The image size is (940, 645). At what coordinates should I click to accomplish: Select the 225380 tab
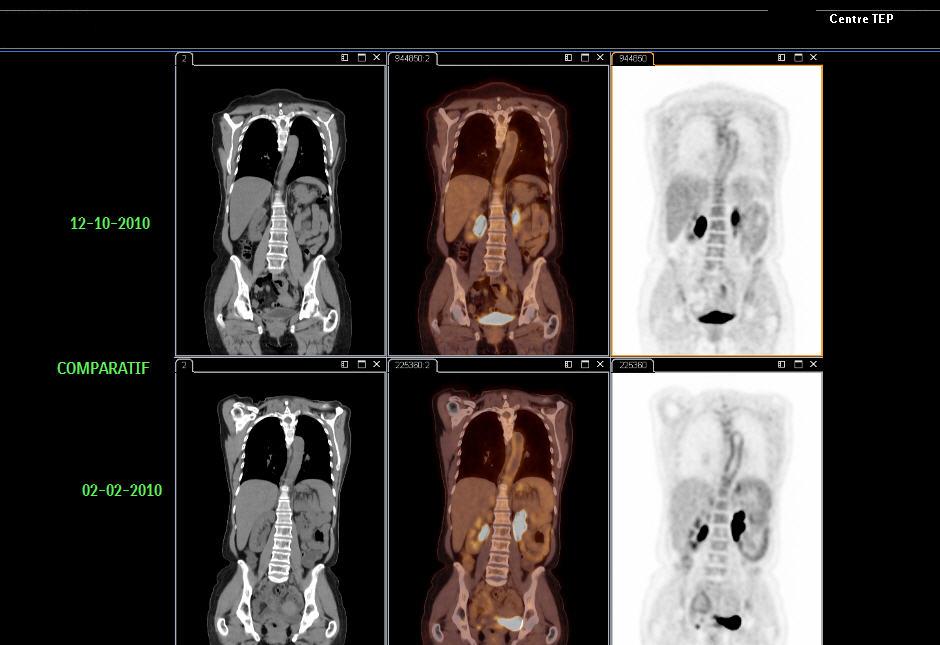coord(632,365)
